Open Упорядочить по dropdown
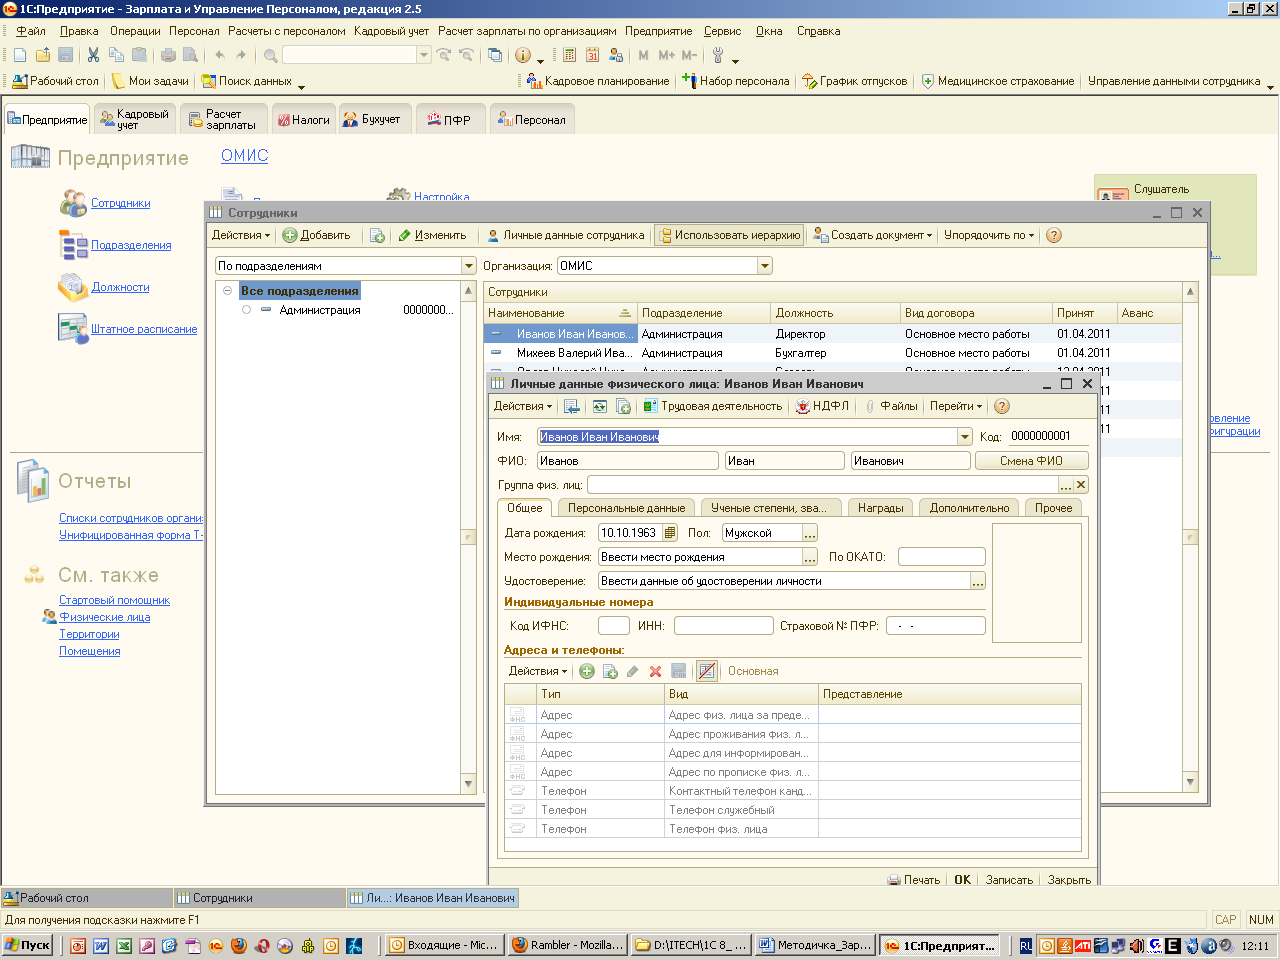This screenshot has height=960, width=1280. [989, 235]
